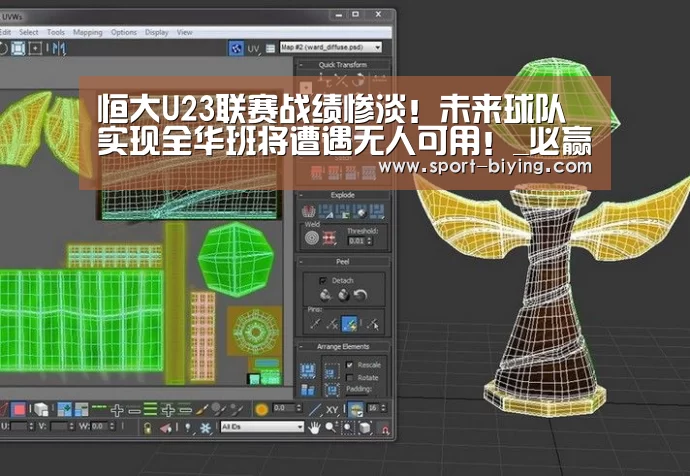
Task: Select Polygon sub-object mode red square
Action: click(18, 410)
